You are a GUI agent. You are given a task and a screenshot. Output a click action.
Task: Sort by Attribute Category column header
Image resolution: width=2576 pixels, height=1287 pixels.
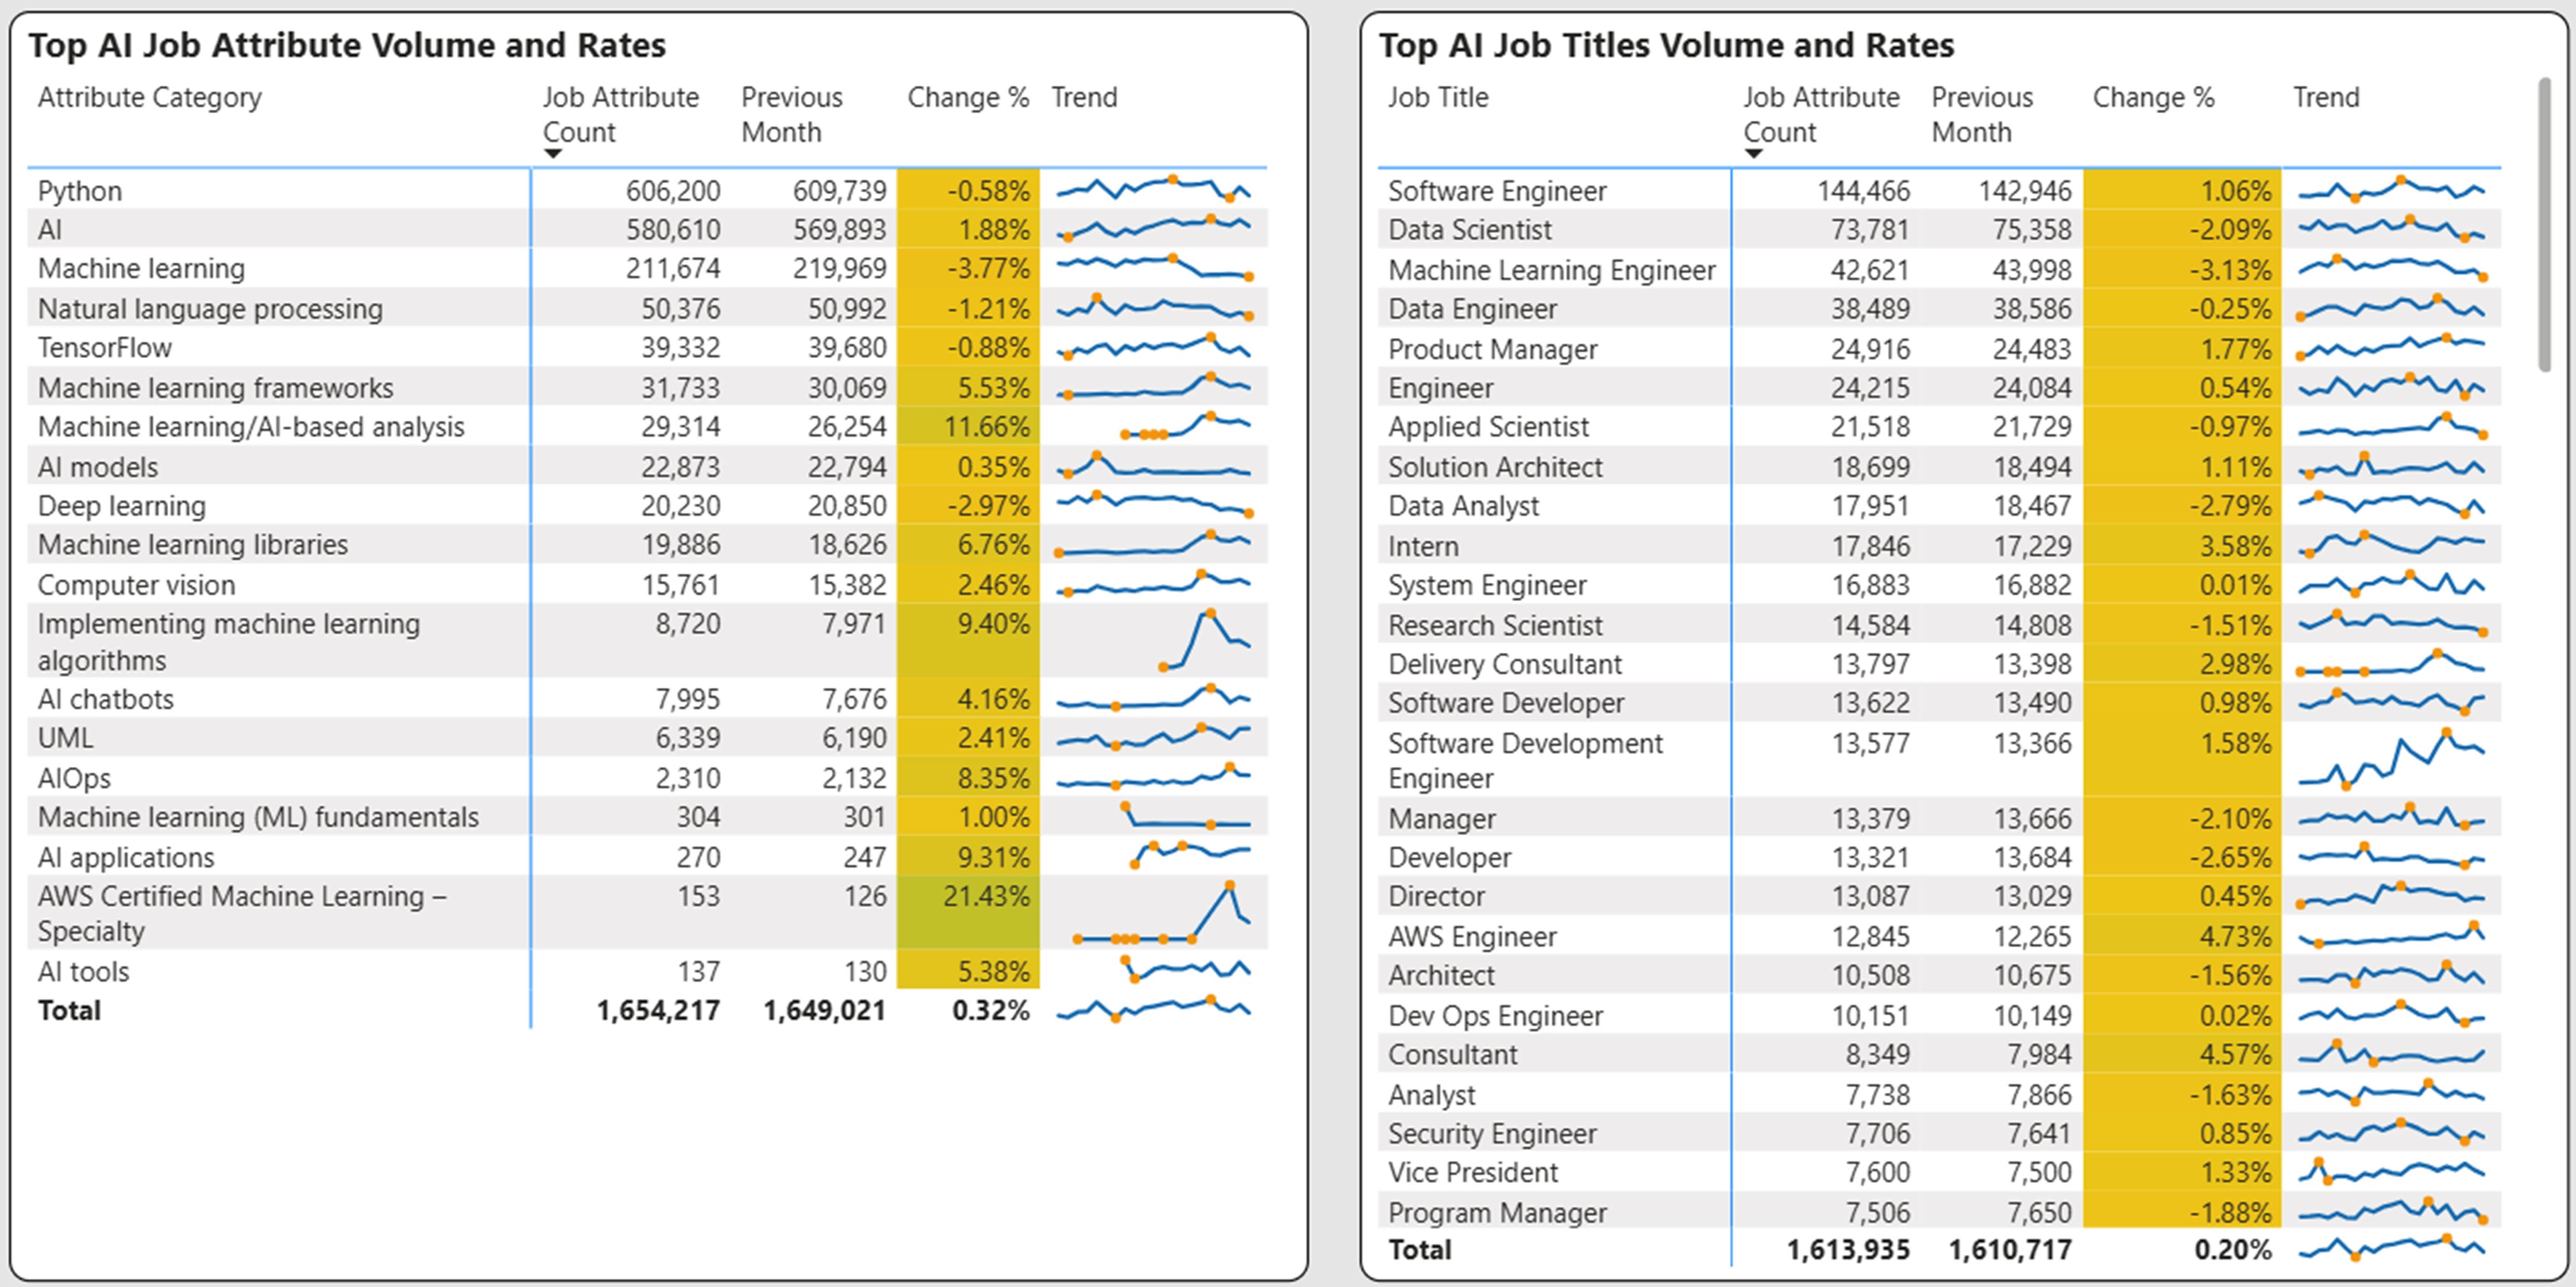pyautogui.click(x=150, y=98)
